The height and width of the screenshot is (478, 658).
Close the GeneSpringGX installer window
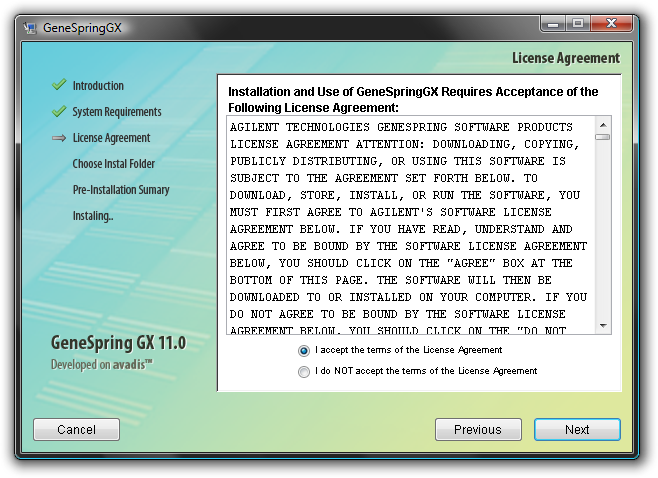[611, 24]
